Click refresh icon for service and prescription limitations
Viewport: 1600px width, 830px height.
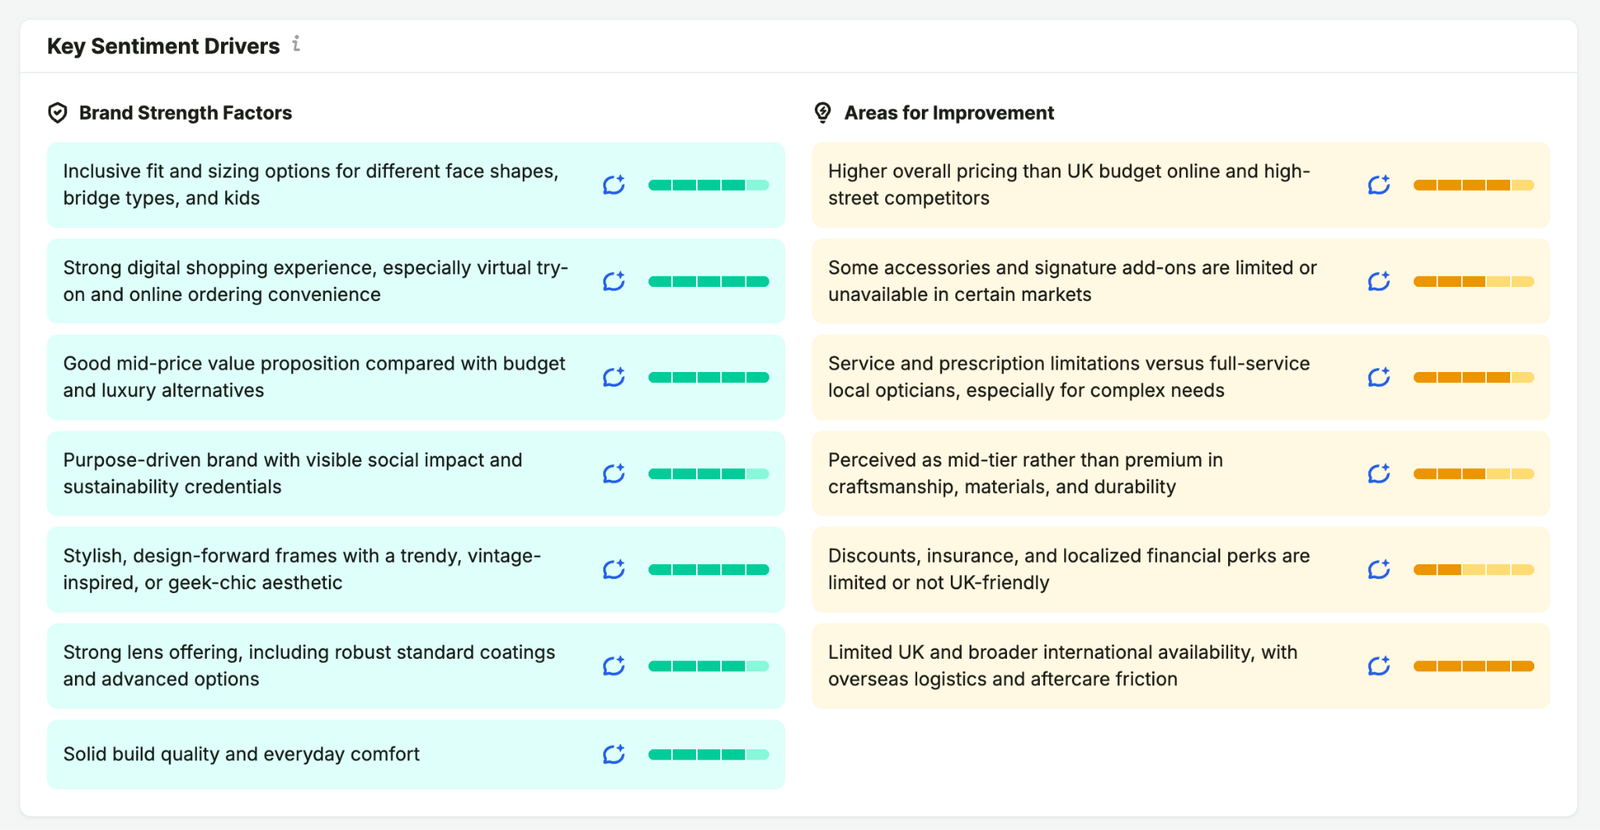click(x=1379, y=377)
